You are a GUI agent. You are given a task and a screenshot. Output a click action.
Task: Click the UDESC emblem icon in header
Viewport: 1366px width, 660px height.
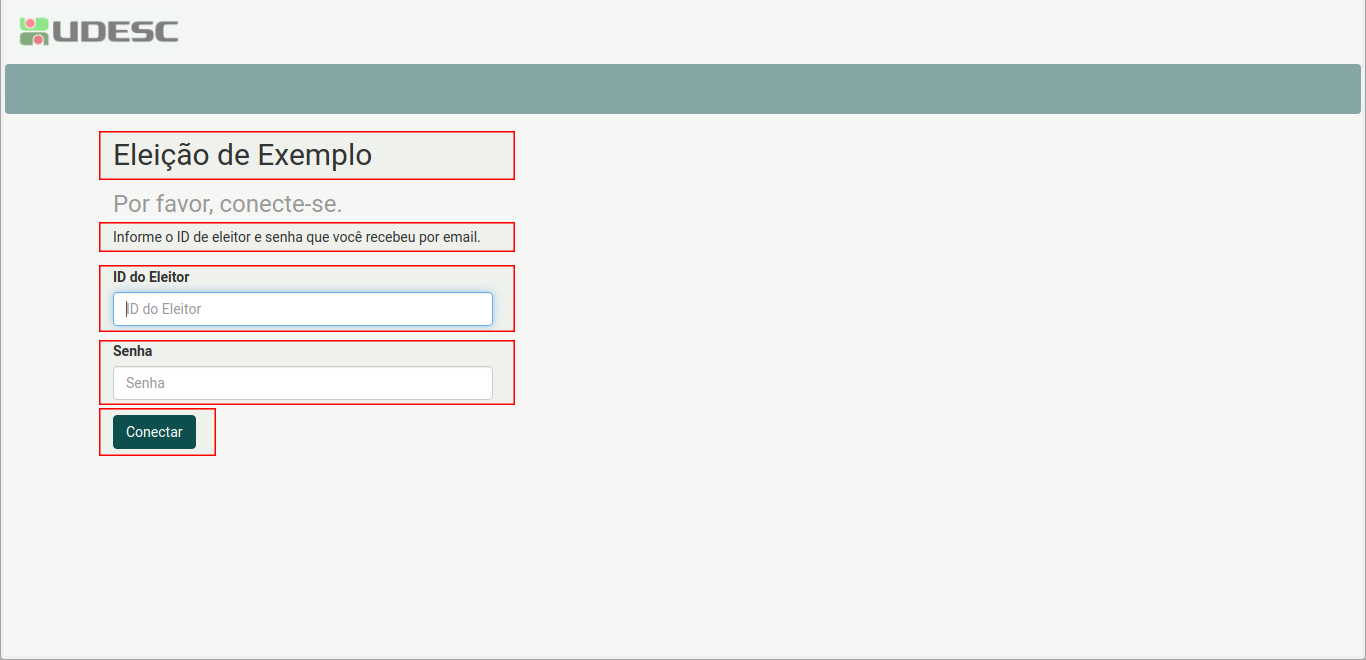coord(34,31)
